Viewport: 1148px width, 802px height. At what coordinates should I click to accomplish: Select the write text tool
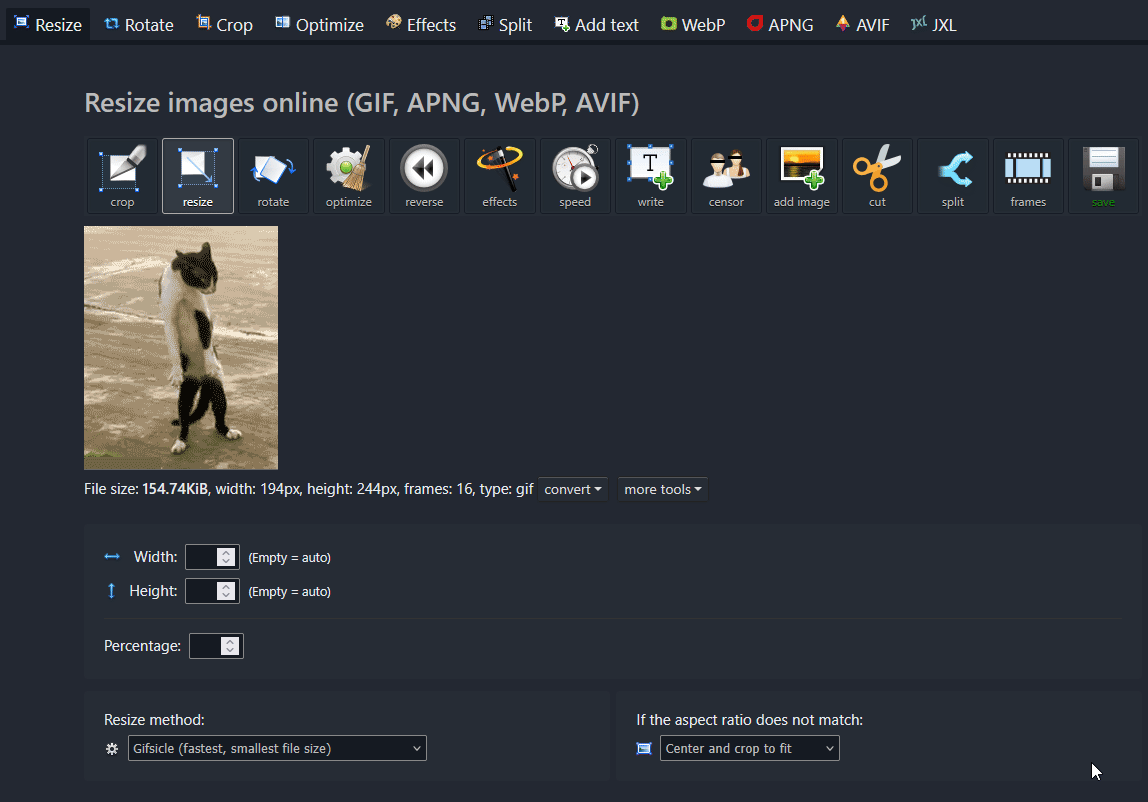[651, 176]
